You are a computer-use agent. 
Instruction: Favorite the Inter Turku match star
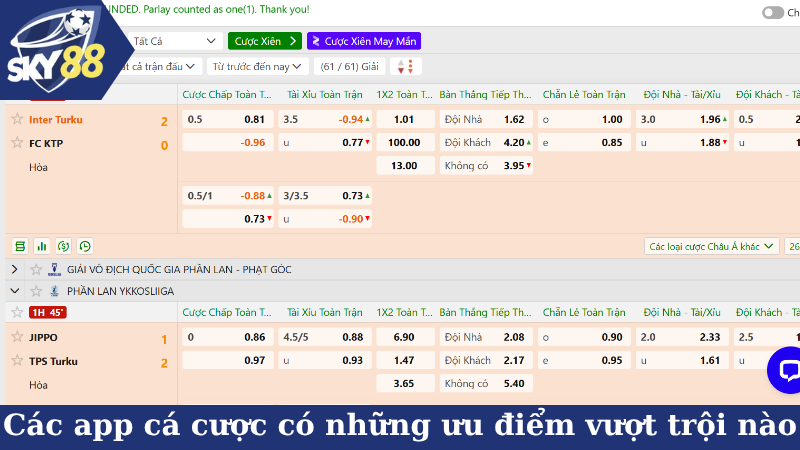coord(17,119)
